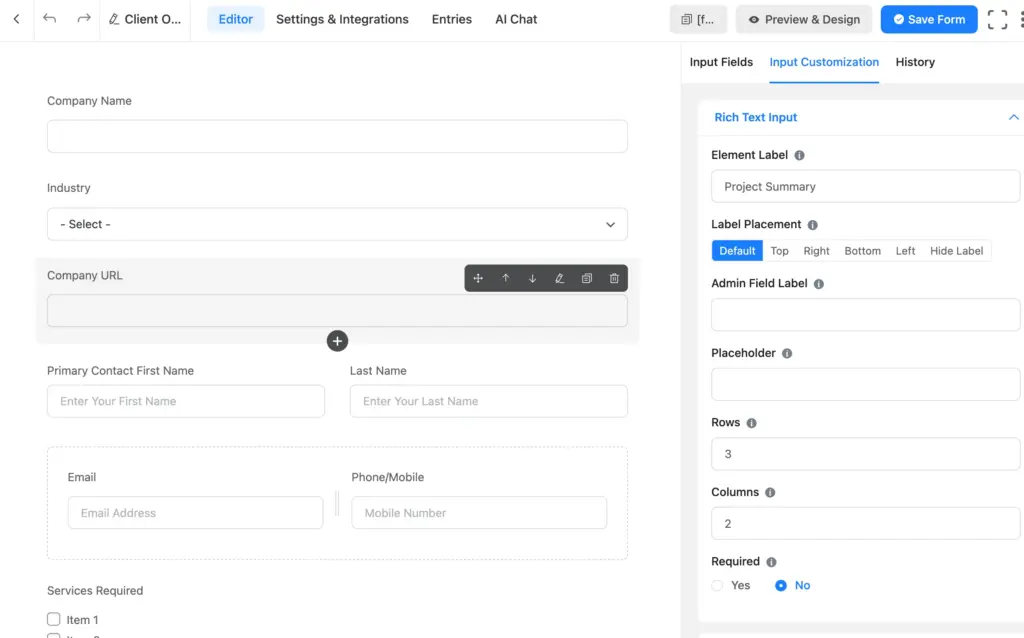Viewport: 1024px width, 638px height.
Task: Click the Email Address field
Action: pos(195,513)
